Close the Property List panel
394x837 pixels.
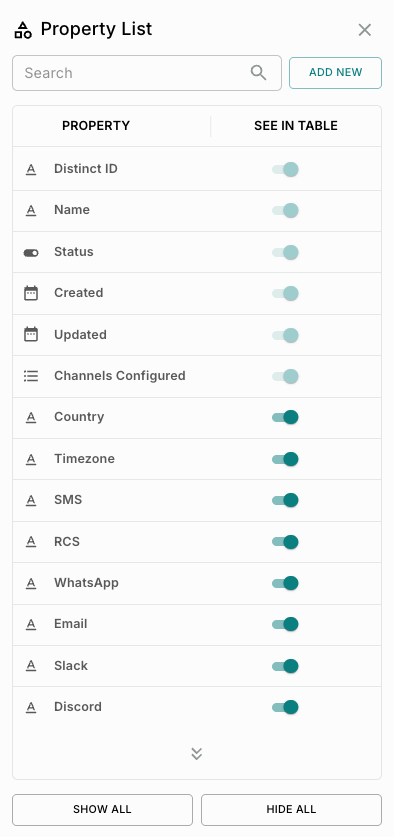365,30
